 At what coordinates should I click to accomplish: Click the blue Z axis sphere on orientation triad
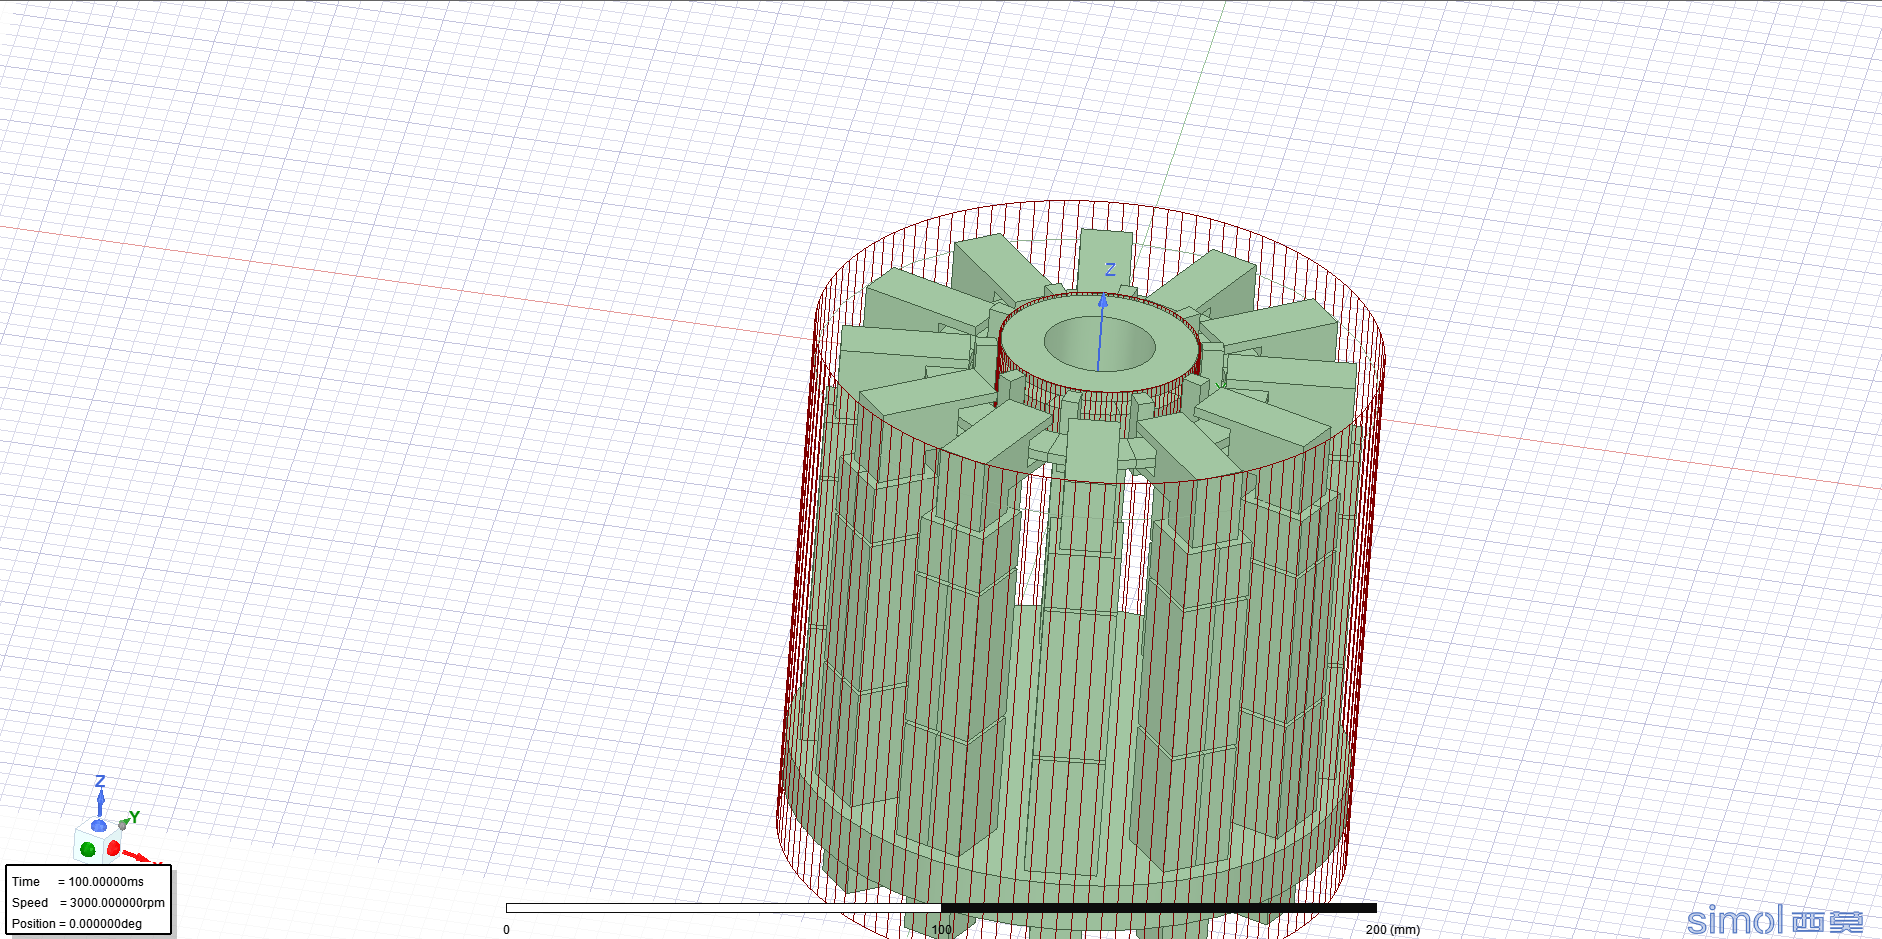pyautogui.click(x=99, y=825)
